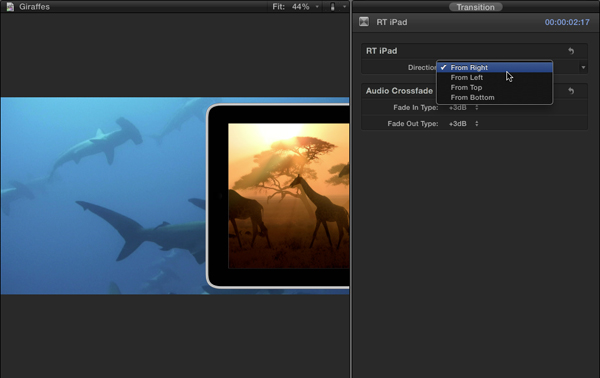The width and height of the screenshot is (600, 378).
Task: Choose From Bottom in Direction menu
Action: 494,97
